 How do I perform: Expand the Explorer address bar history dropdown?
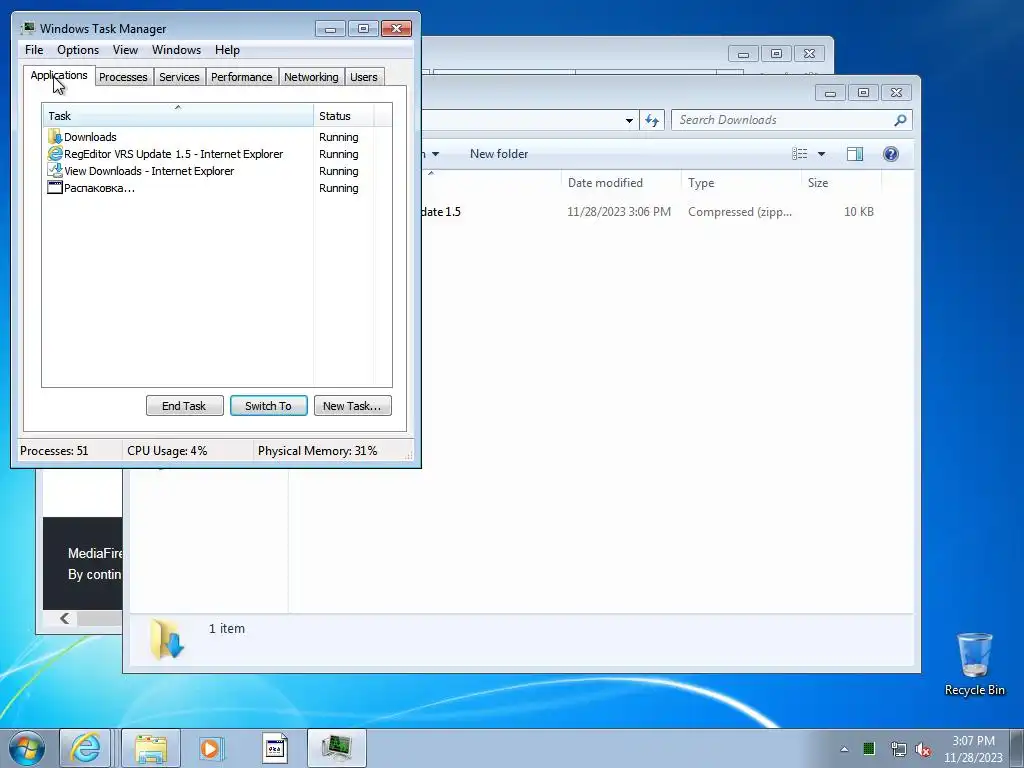tap(629, 120)
